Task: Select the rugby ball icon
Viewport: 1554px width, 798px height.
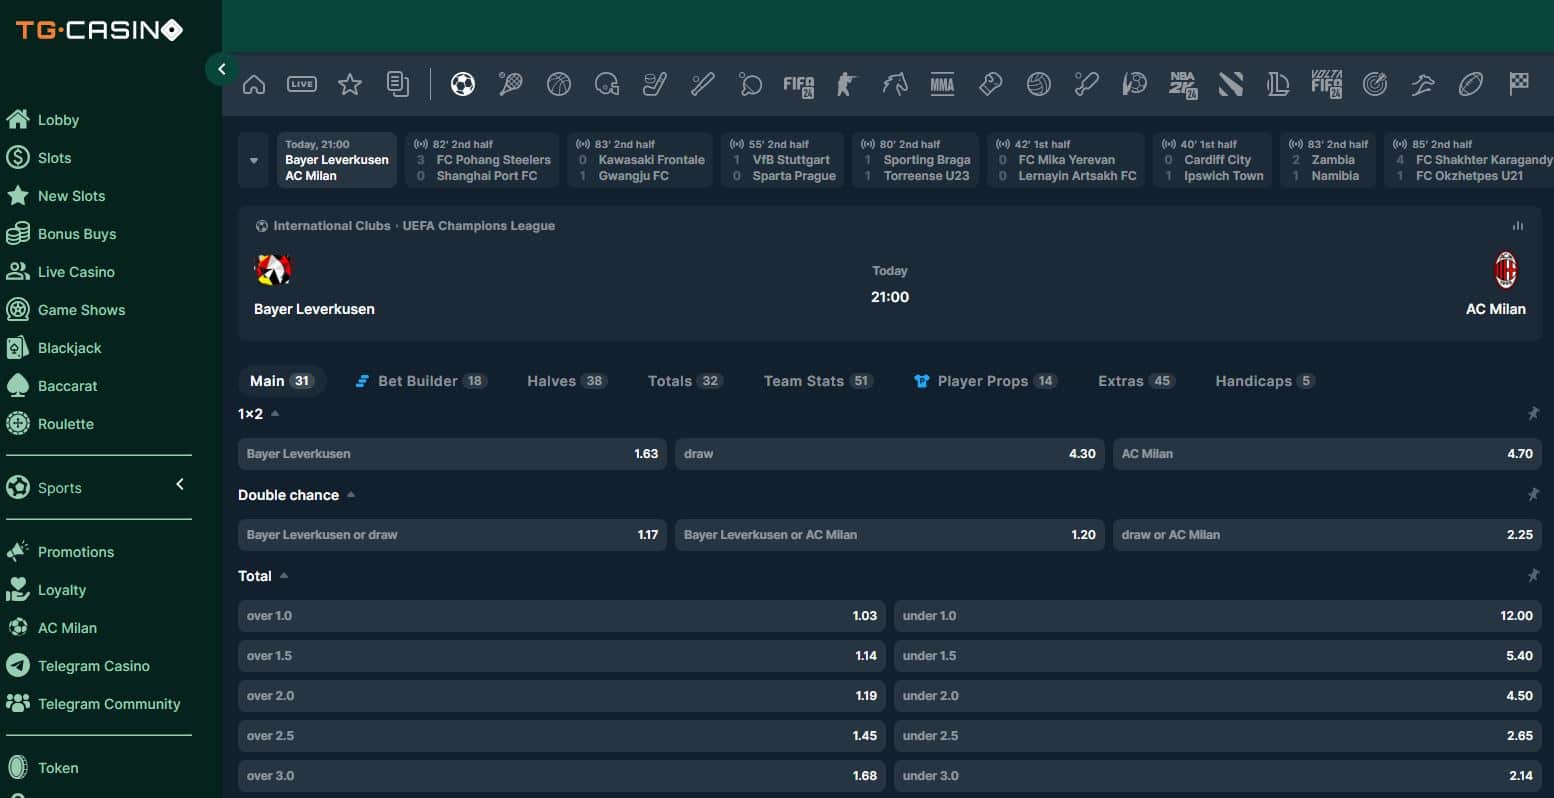Action: point(1471,85)
